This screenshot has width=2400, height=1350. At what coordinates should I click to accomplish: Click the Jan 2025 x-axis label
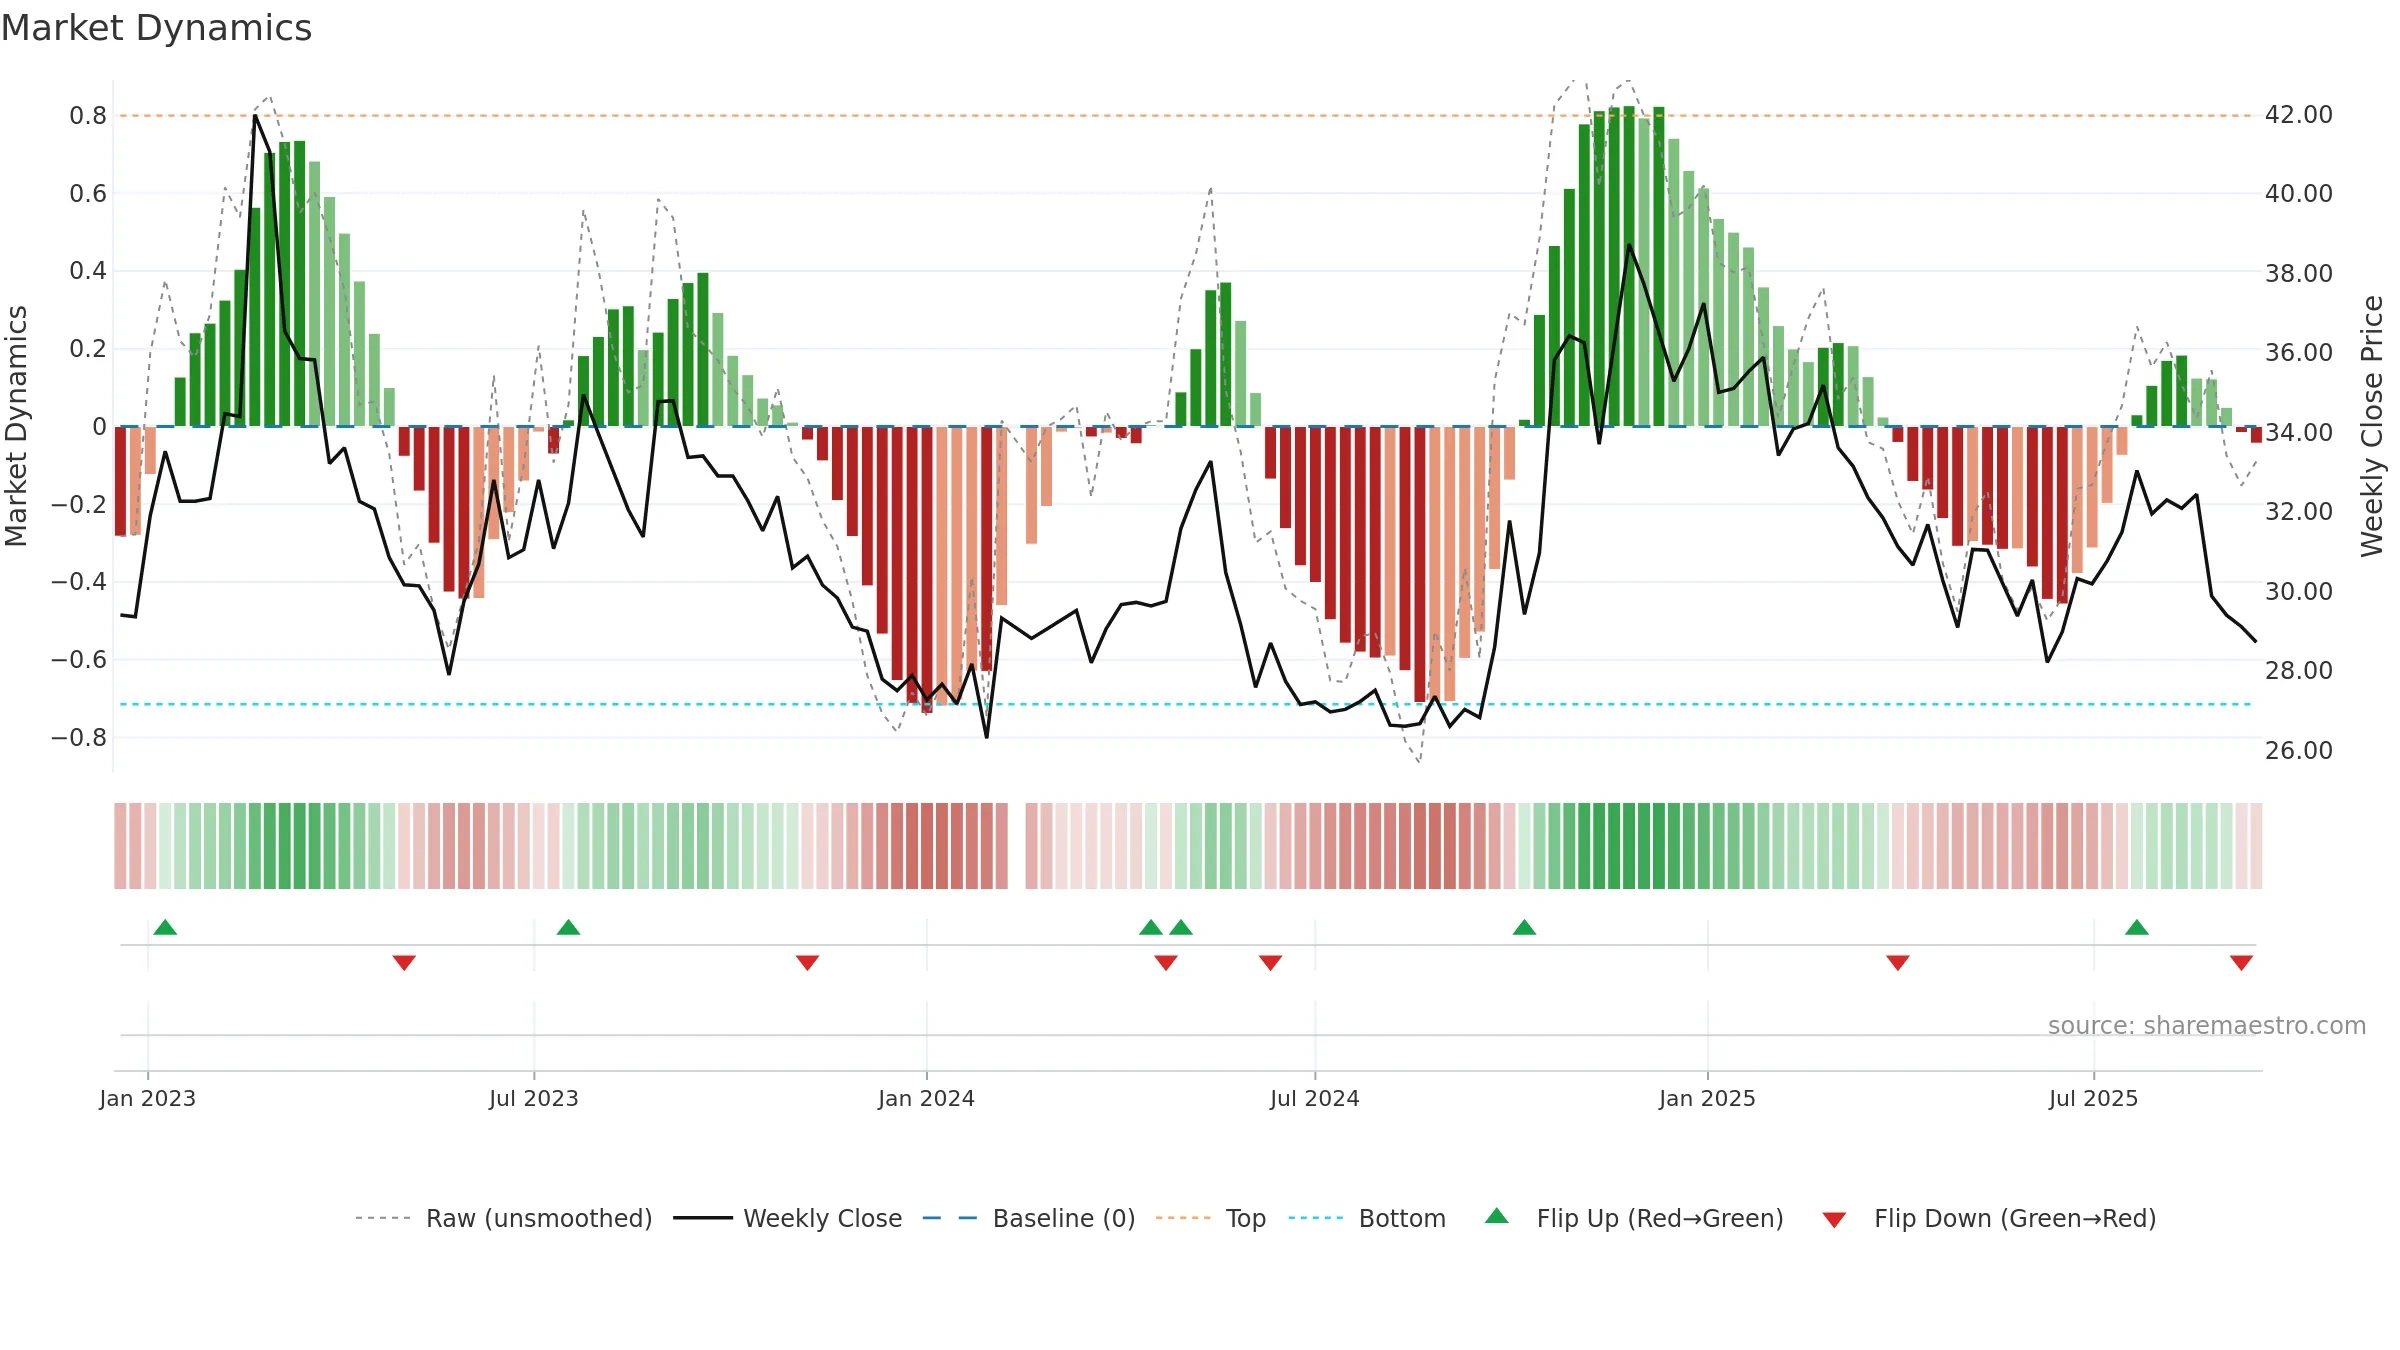click(1707, 1098)
